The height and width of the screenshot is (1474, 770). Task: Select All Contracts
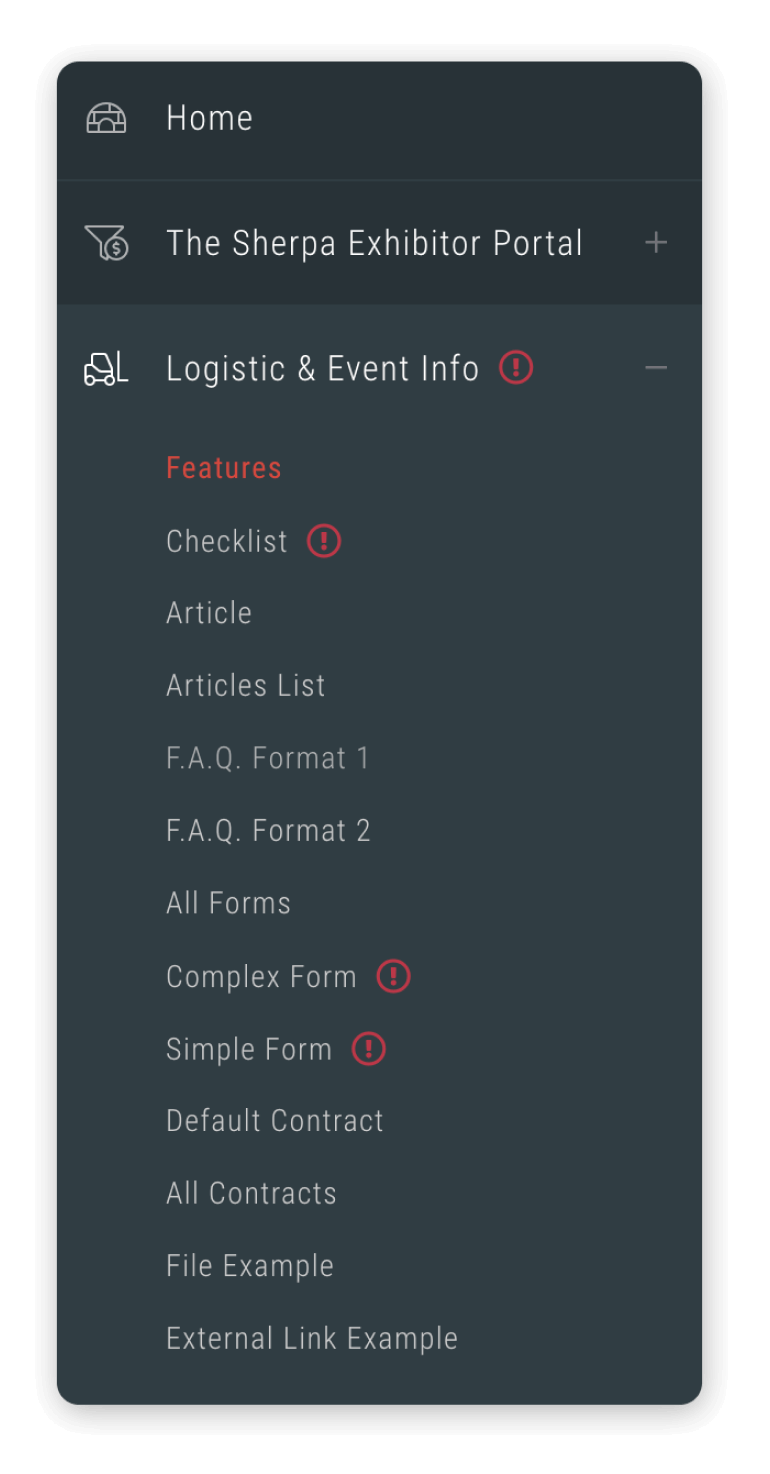pos(251,1193)
